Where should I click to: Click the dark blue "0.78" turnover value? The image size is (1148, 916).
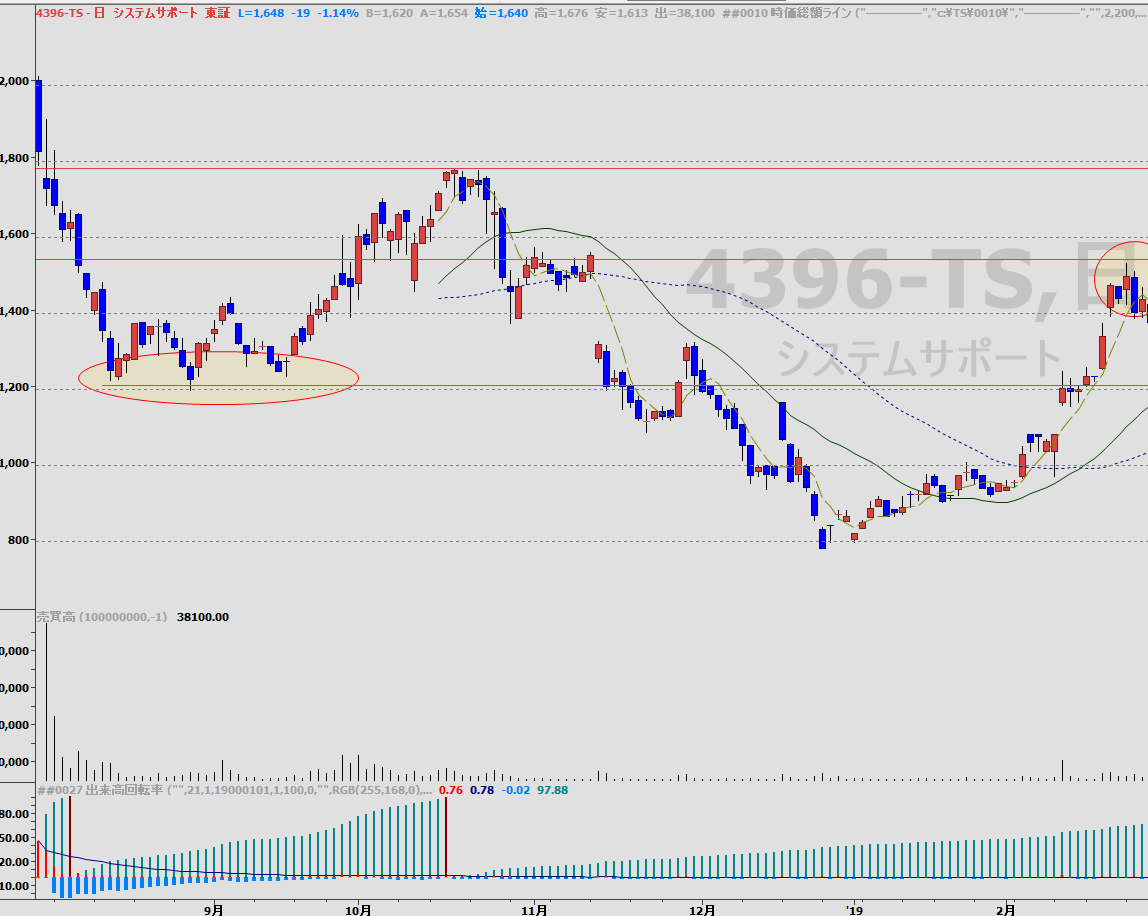click(x=482, y=790)
